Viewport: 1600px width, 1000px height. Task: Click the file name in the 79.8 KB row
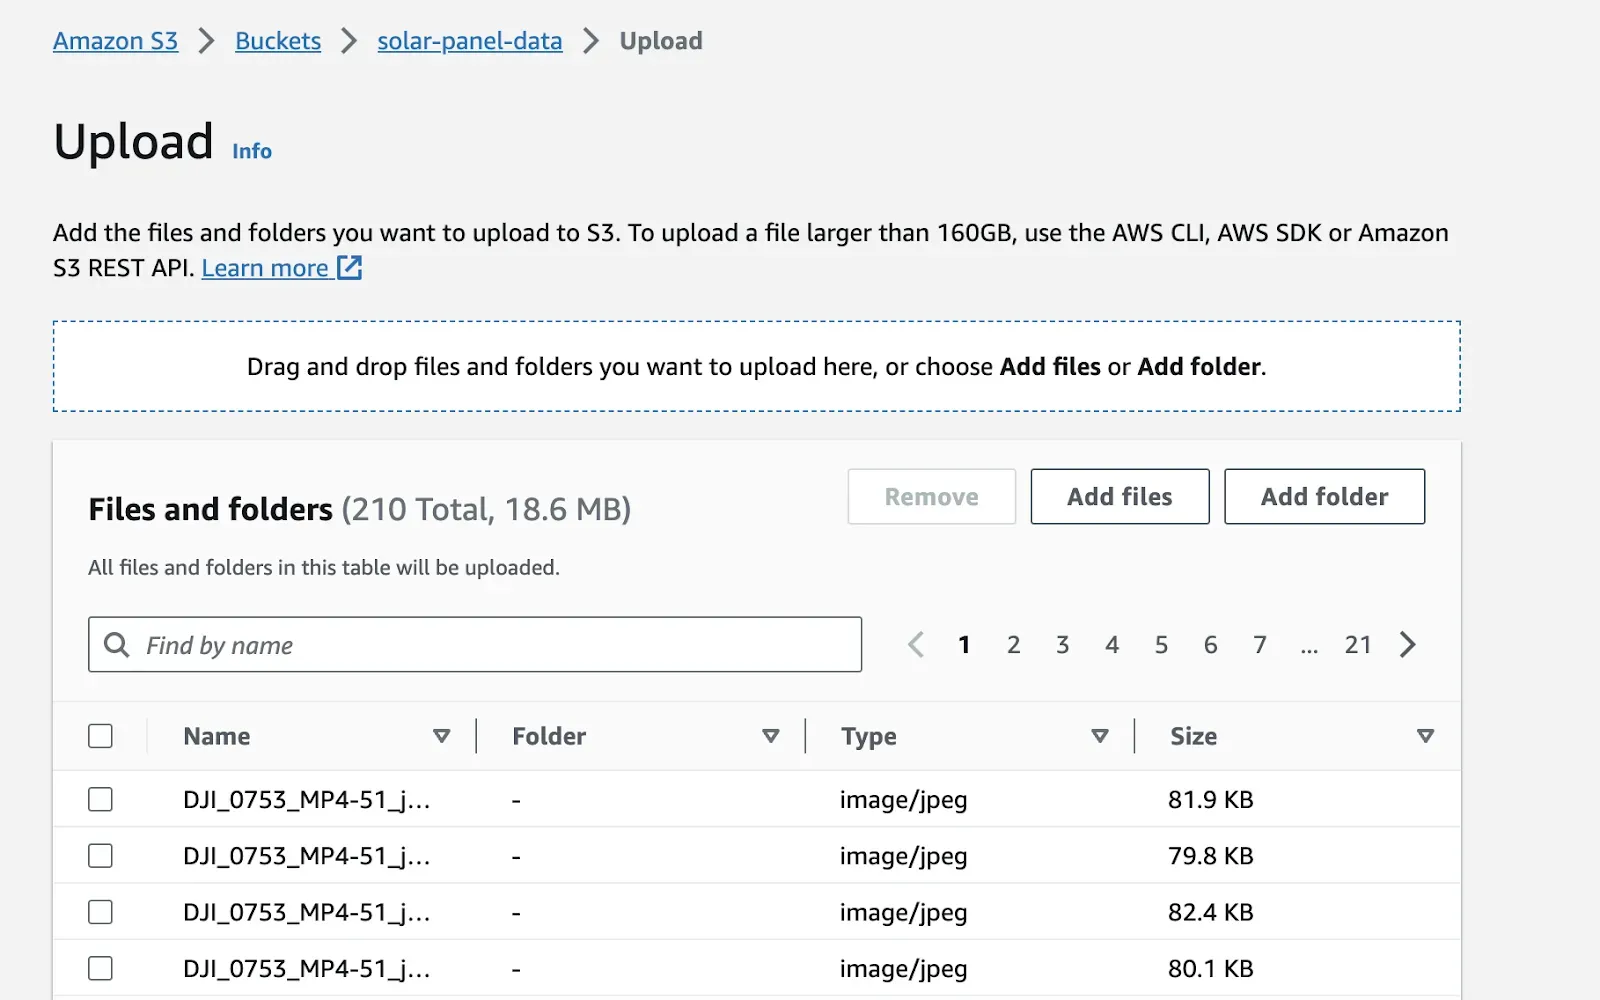[307, 856]
